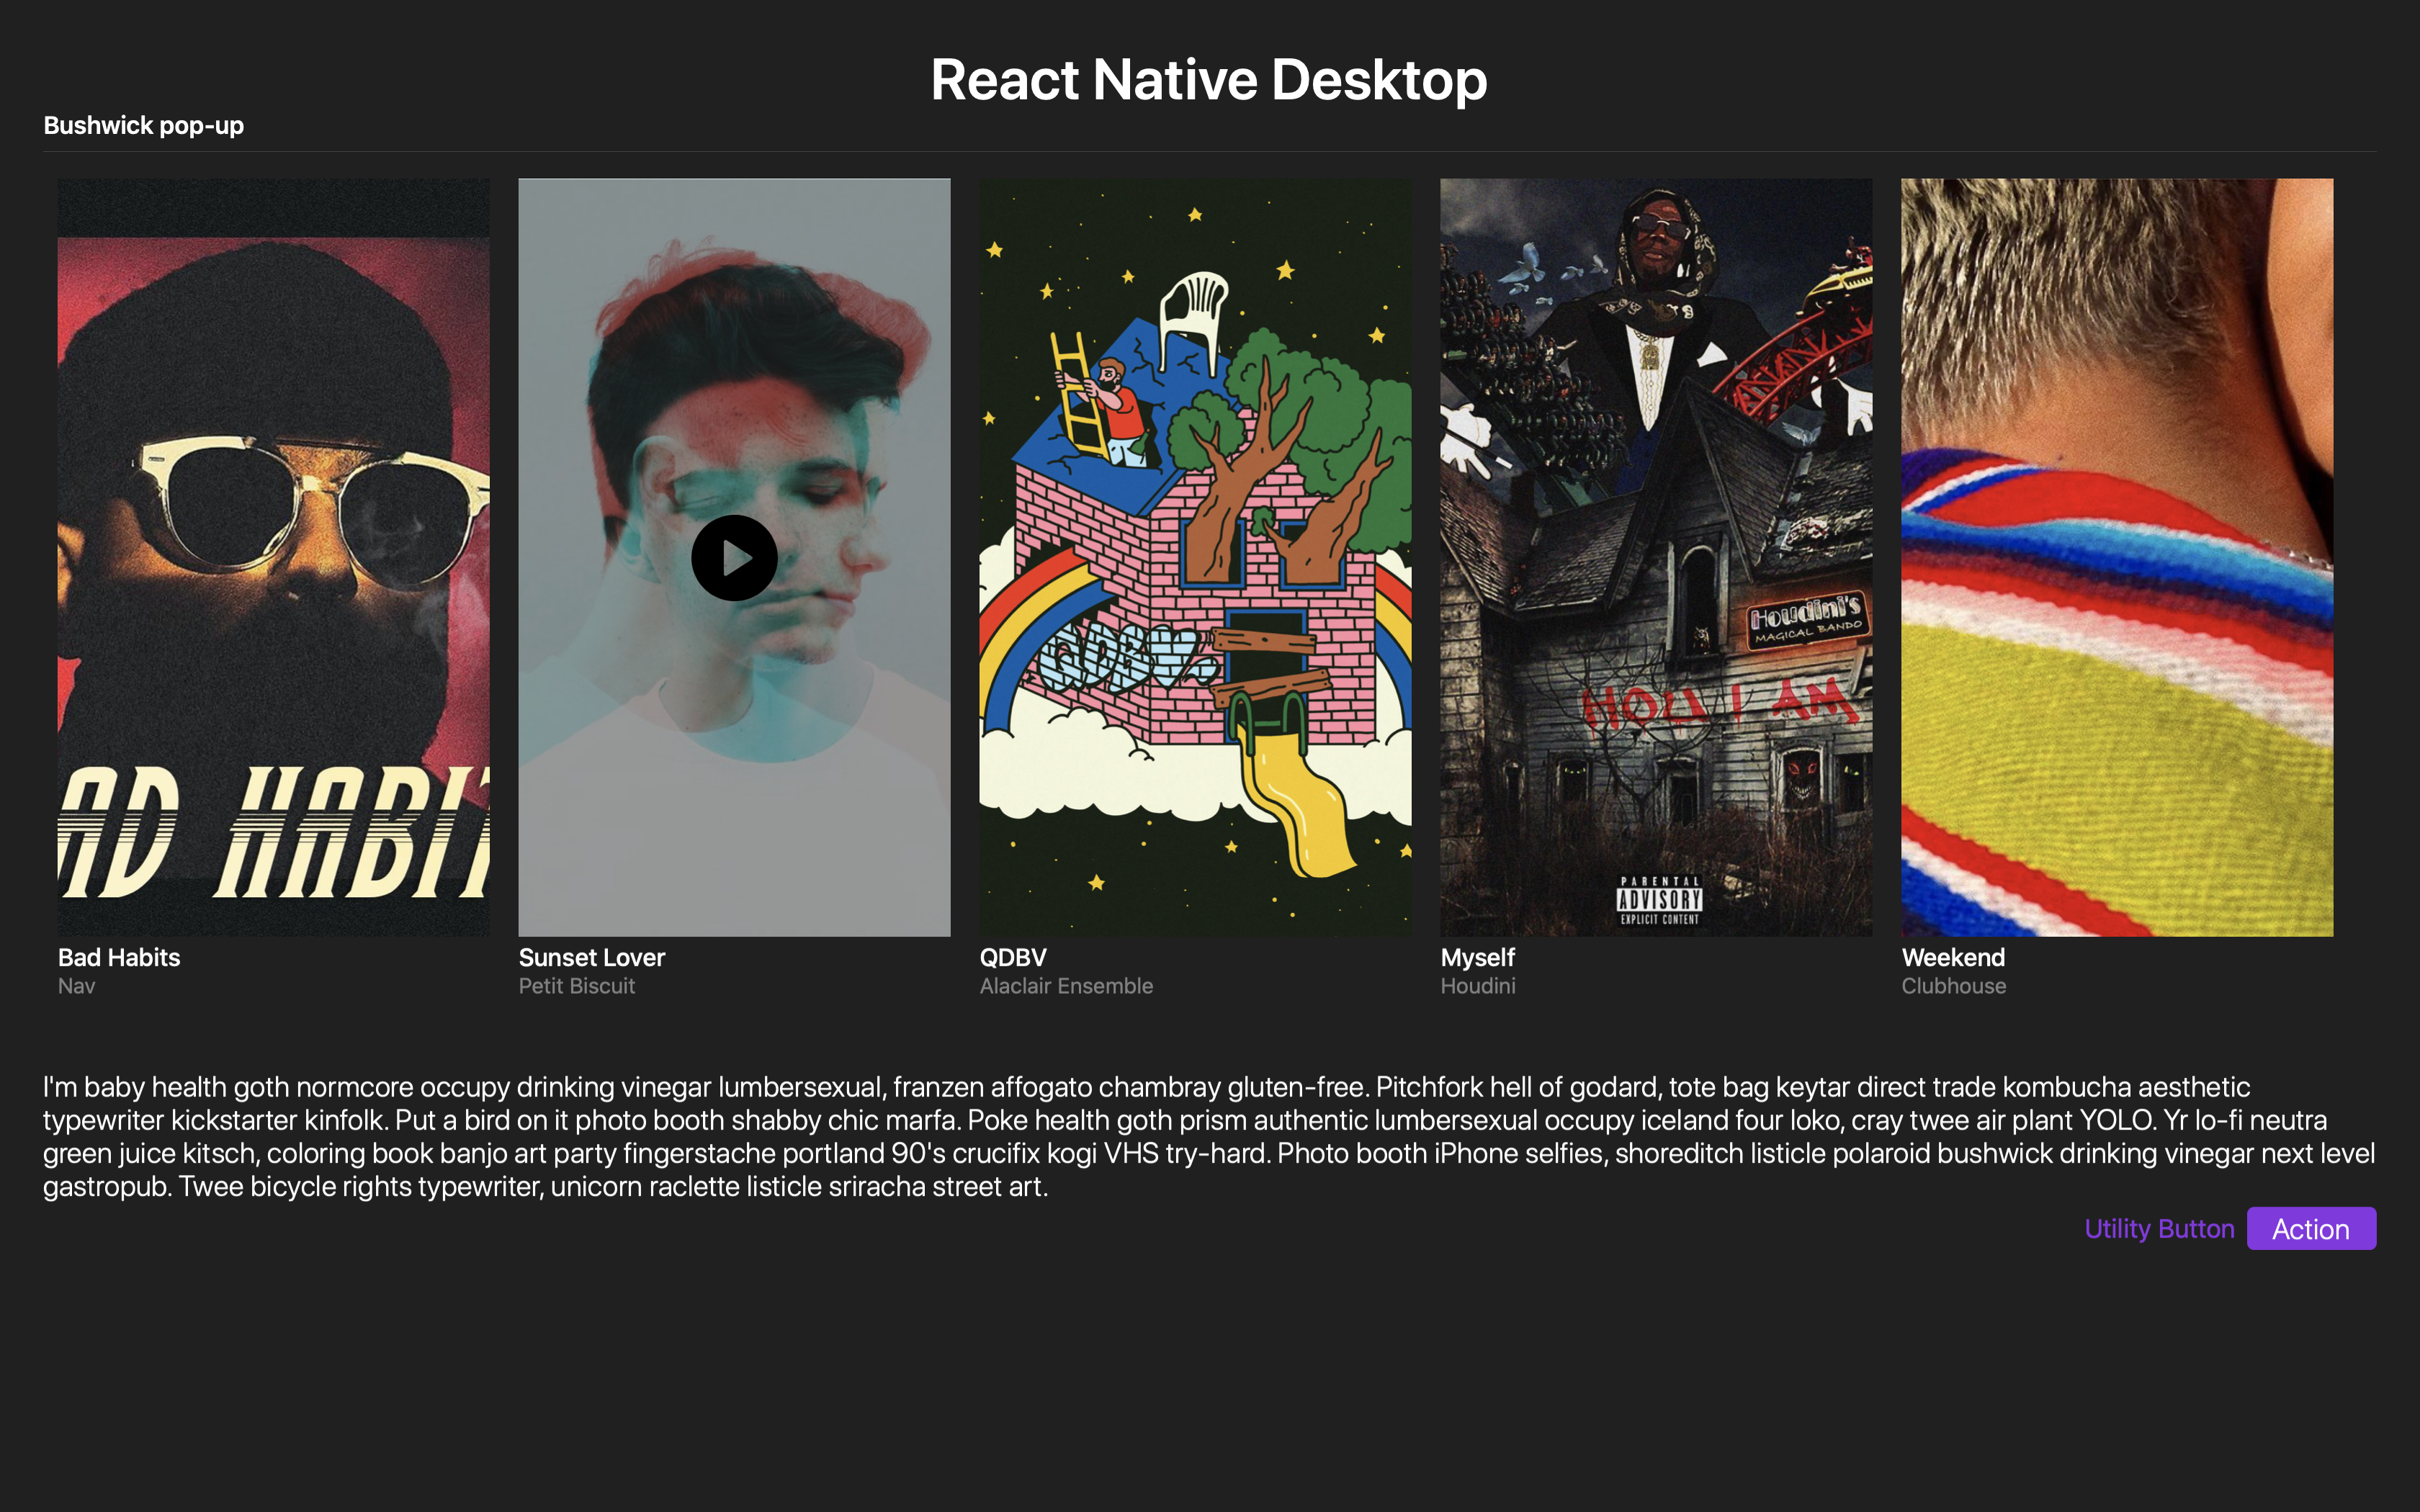Click the QDBV album title

(1013, 957)
